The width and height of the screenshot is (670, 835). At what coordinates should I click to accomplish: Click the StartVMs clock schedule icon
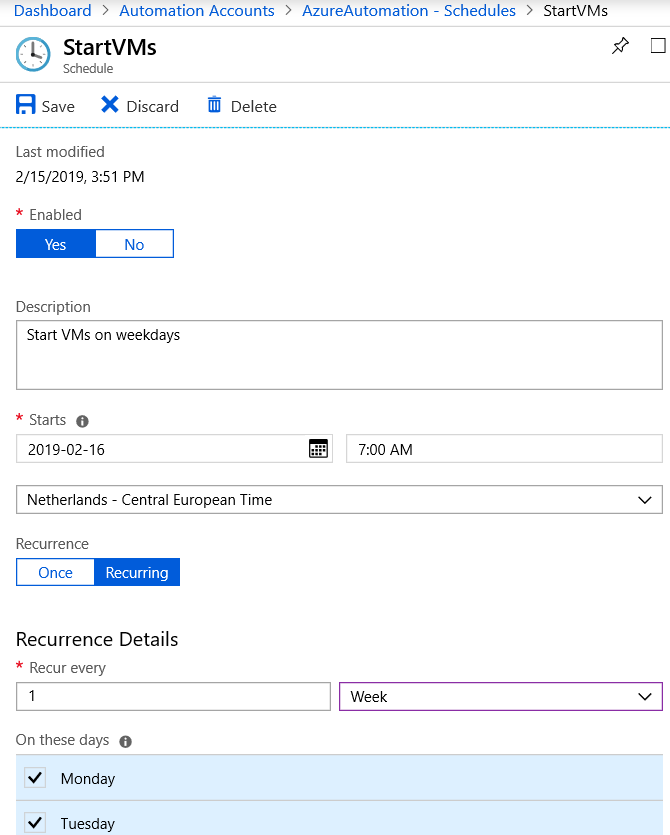pyautogui.click(x=33, y=55)
